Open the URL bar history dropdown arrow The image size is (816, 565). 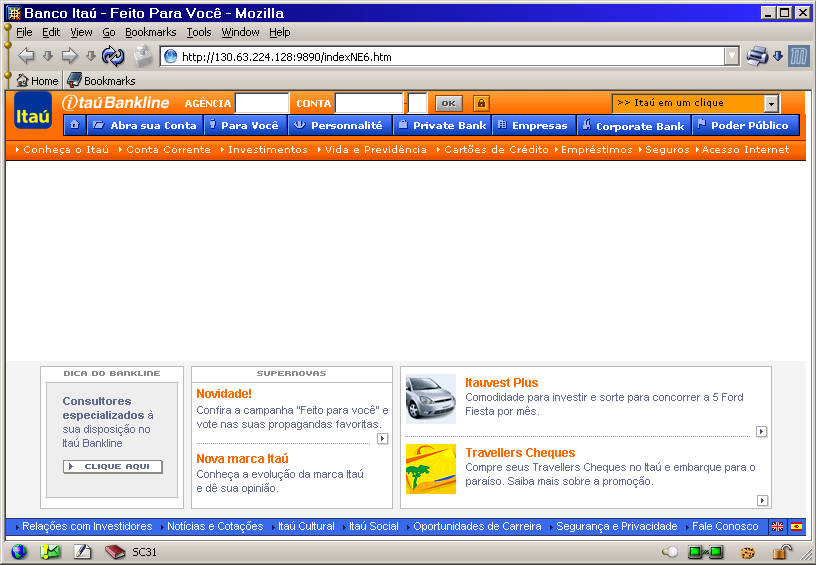tap(732, 57)
